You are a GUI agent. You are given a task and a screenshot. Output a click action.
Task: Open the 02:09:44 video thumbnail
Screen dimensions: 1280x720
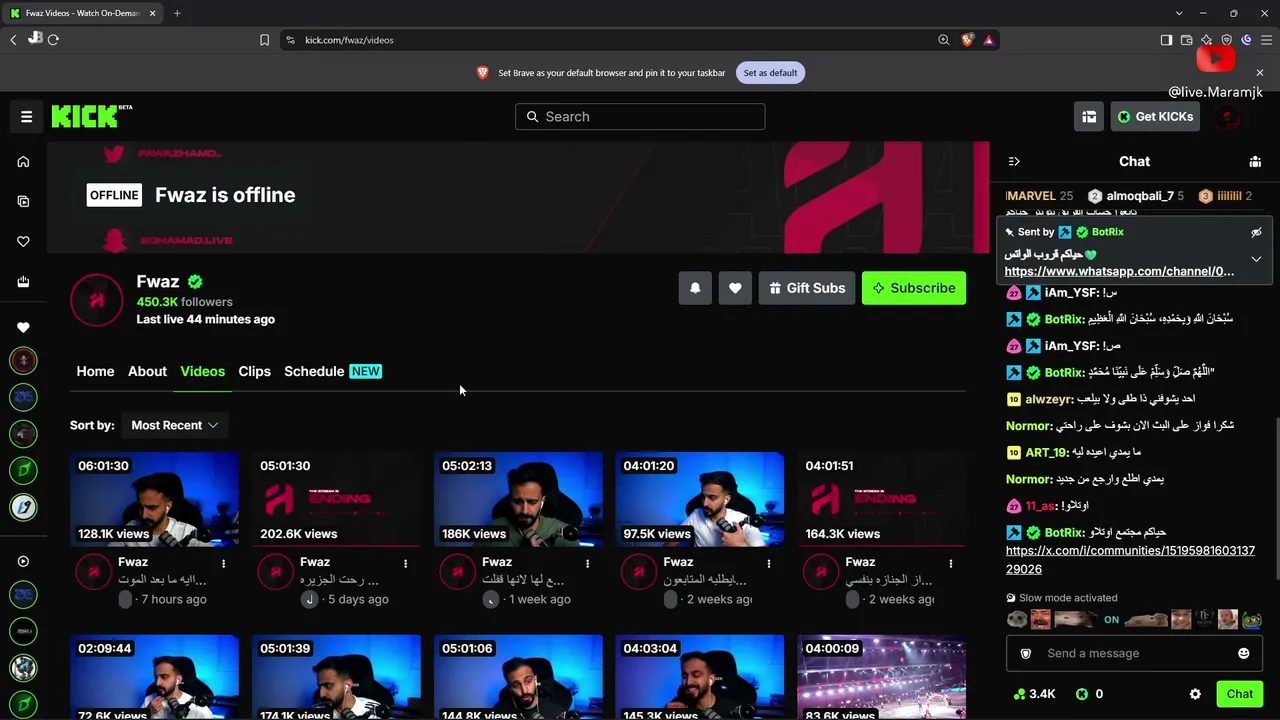[x=154, y=677]
